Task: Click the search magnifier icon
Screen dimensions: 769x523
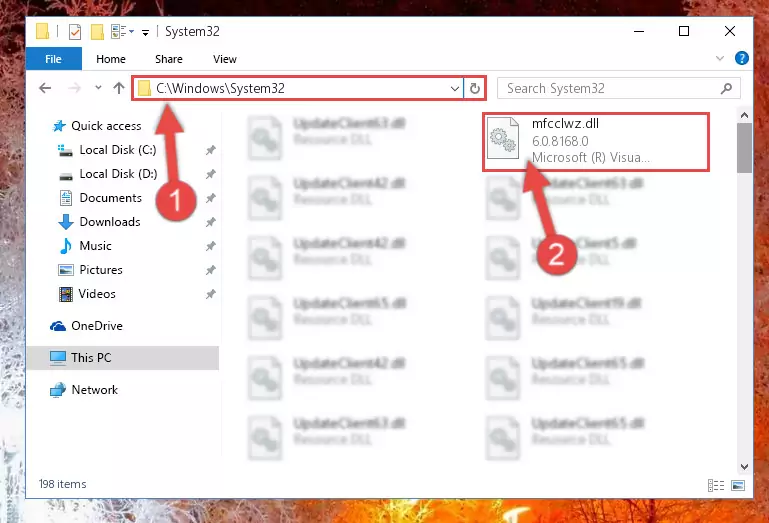Action: tap(726, 88)
